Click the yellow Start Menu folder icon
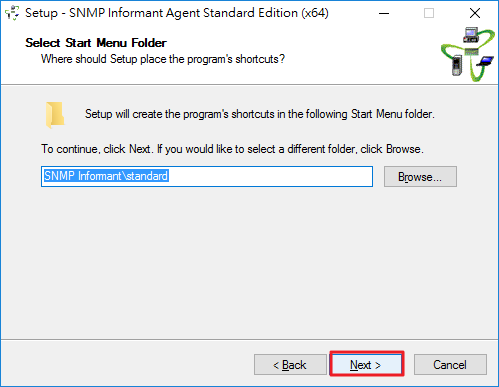The height and width of the screenshot is (387, 499). coord(55,115)
